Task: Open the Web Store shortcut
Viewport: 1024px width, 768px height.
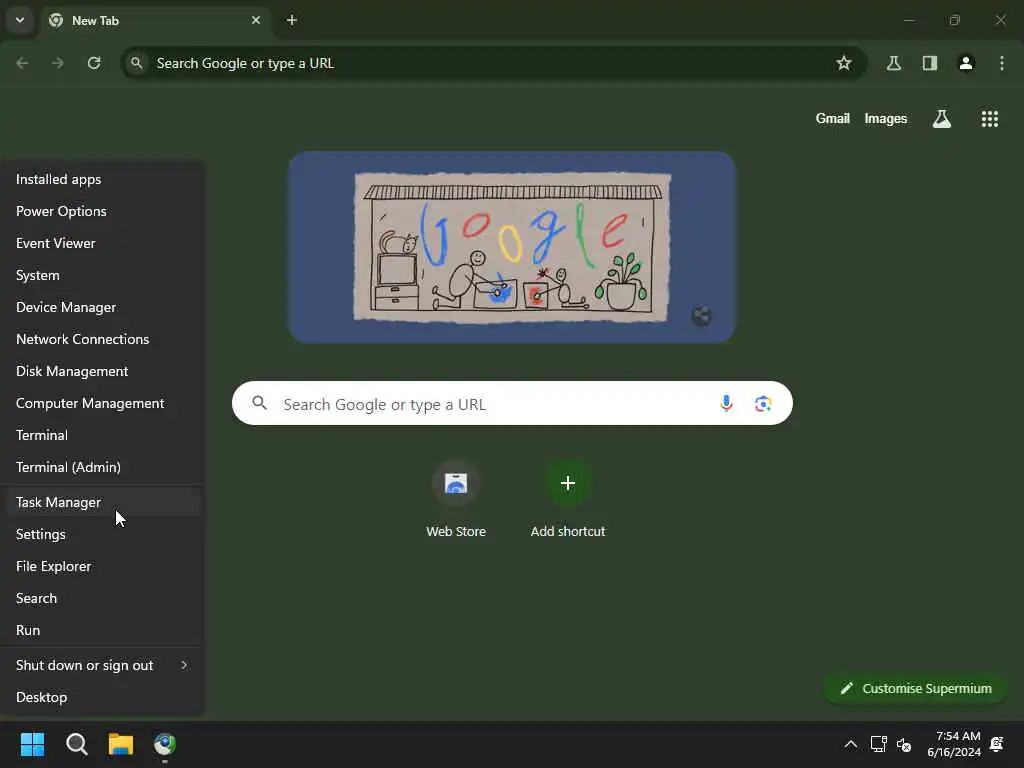Action: [456, 499]
